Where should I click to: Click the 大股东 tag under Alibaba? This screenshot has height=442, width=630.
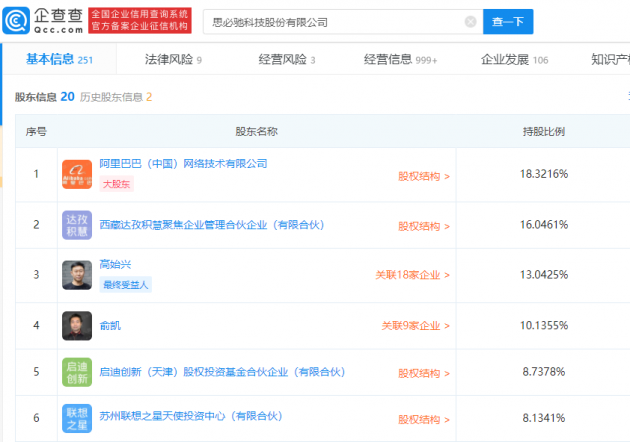(117, 184)
